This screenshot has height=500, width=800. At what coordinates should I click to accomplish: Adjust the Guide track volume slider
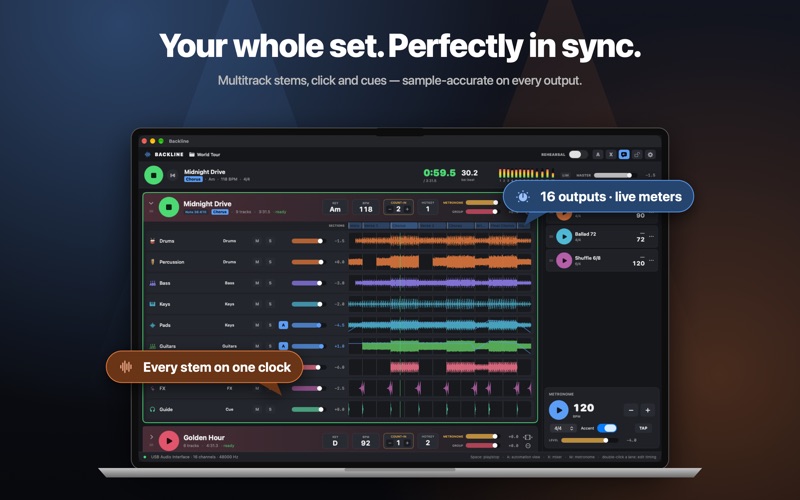(308, 409)
